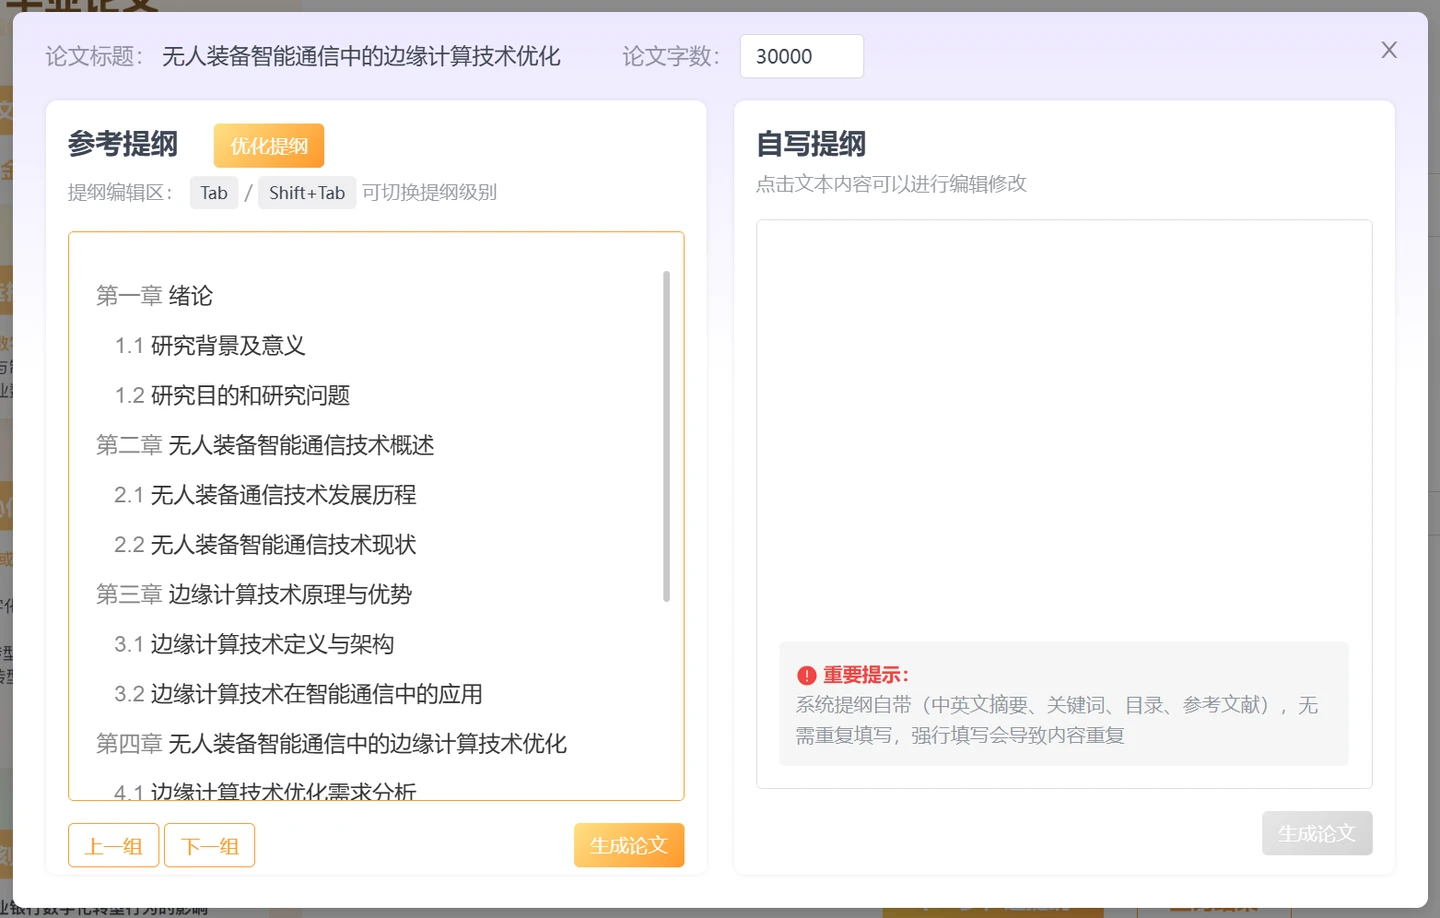Click outline entry 2.2 无人装备智能通信技术现状
This screenshot has width=1440, height=918.
tap(265, 545)
